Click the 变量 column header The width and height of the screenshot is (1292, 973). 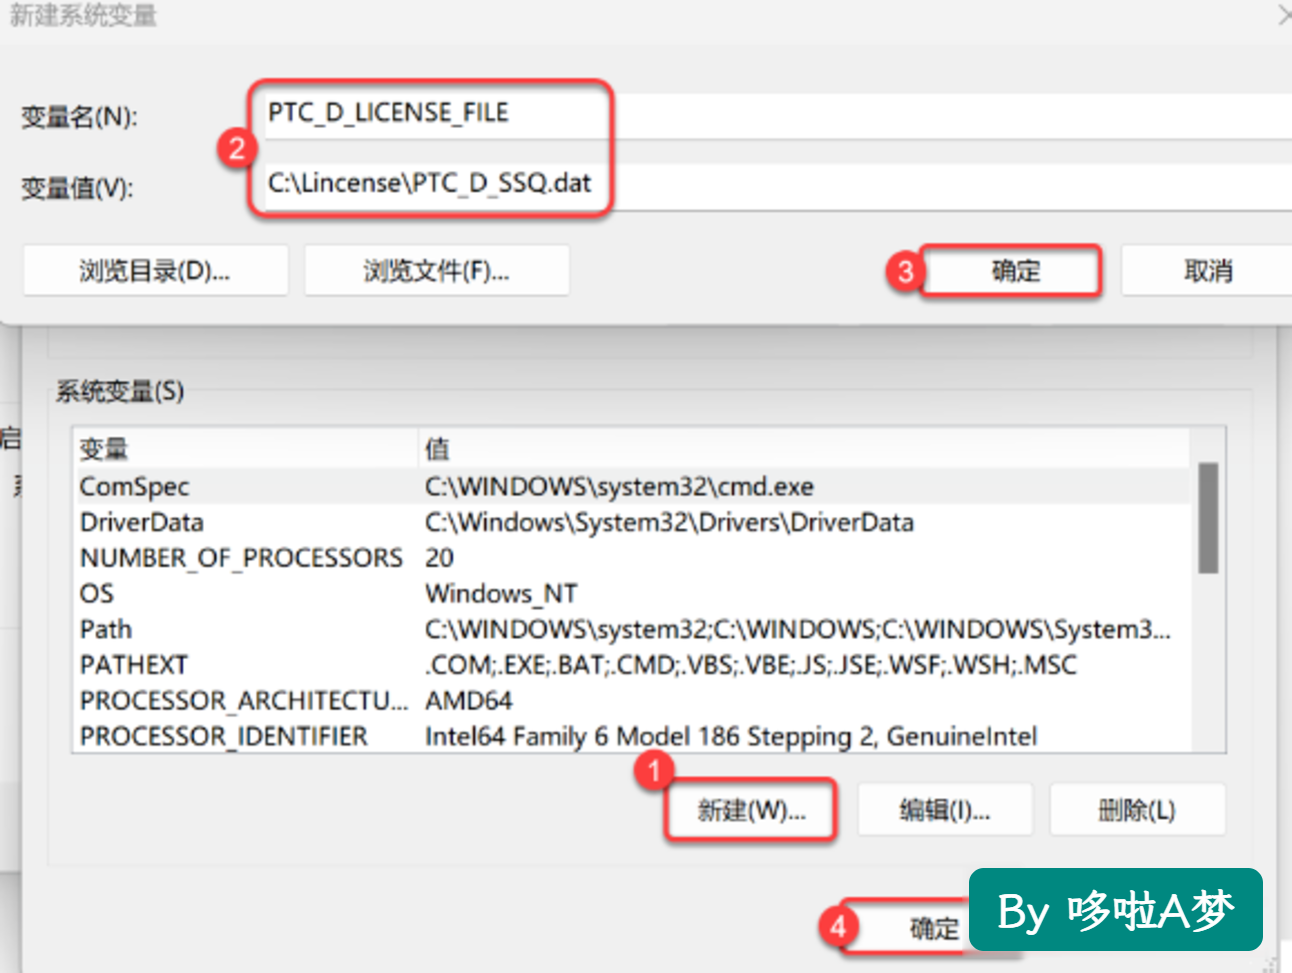(246, 449)
